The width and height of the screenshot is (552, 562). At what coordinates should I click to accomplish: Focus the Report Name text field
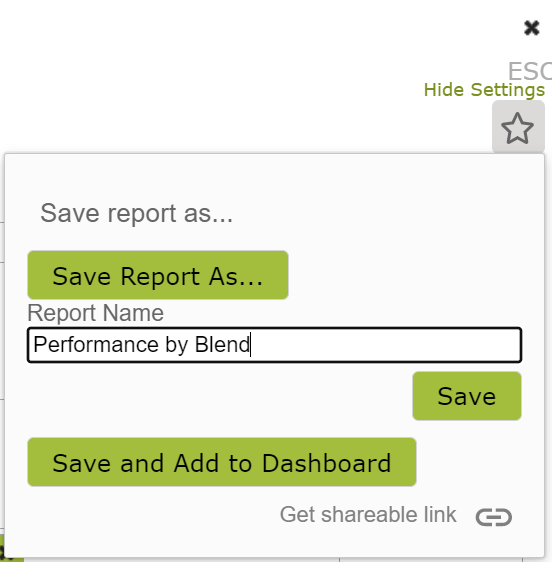click(x=275, y=345)
